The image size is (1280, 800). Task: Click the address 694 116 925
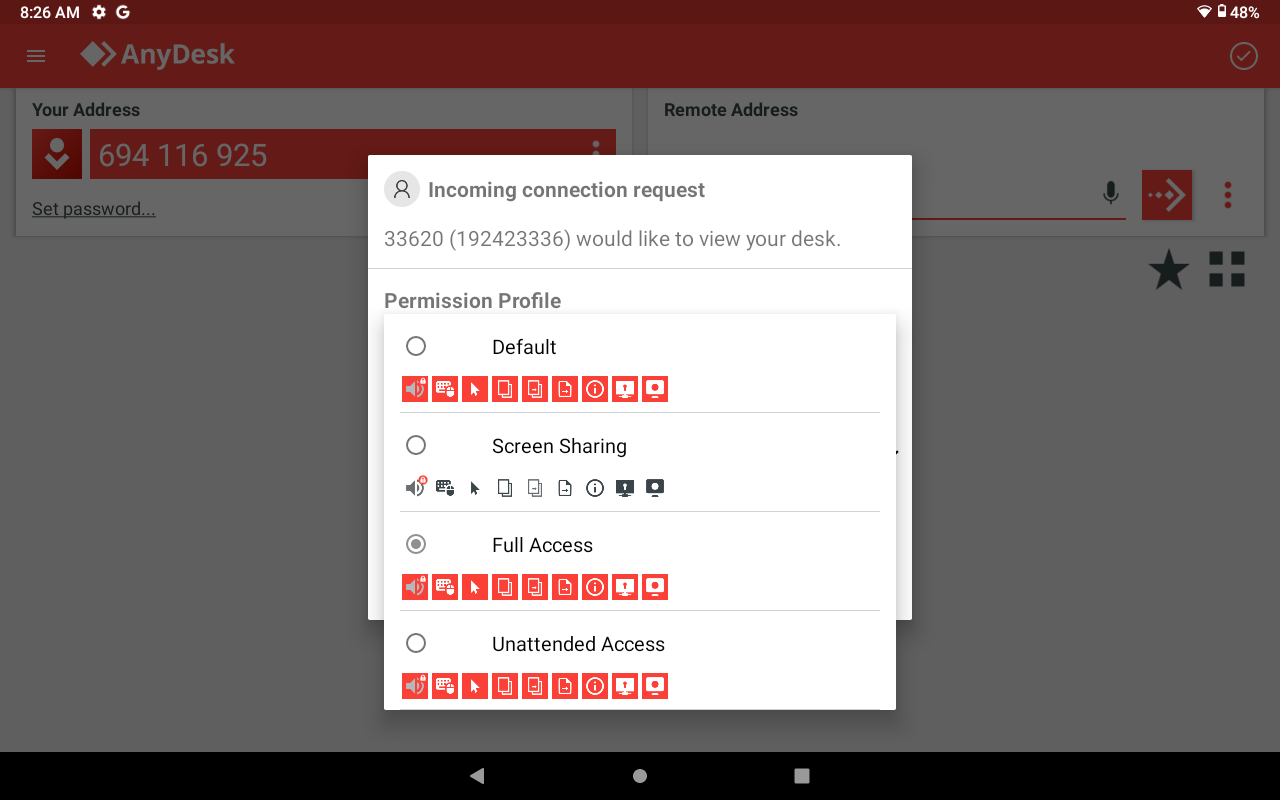point(183,155)
